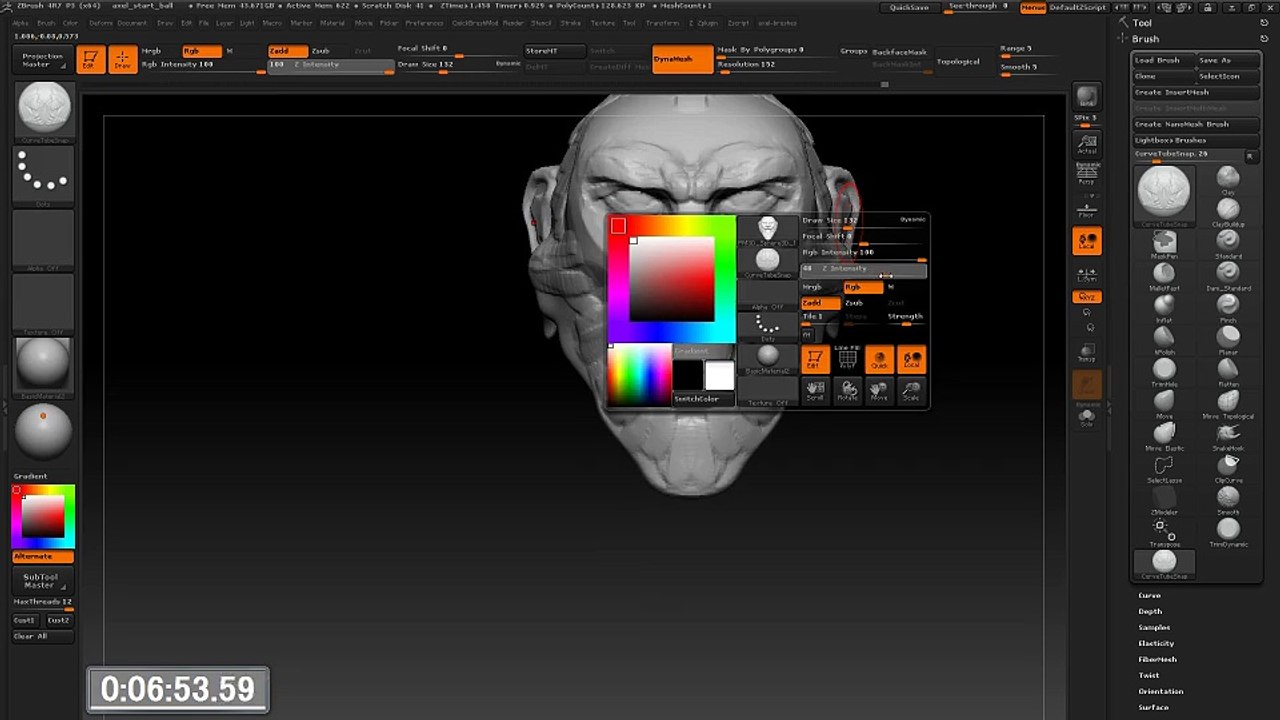Pick the Dam_Standard brush
This screenshot has width=1280, height=720.
(1228, 275)
